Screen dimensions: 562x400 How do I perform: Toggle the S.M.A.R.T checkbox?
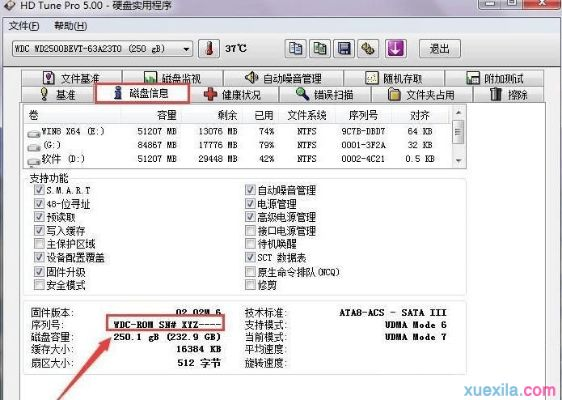[x=39, y=190]
